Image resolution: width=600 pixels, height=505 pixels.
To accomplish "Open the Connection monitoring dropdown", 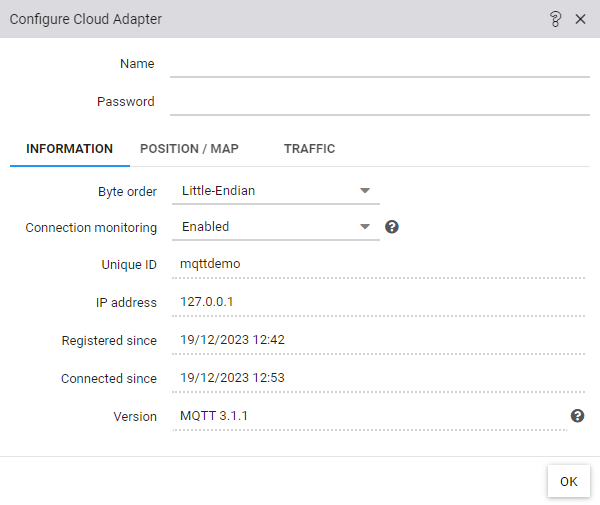I will (x=276, y=227).
